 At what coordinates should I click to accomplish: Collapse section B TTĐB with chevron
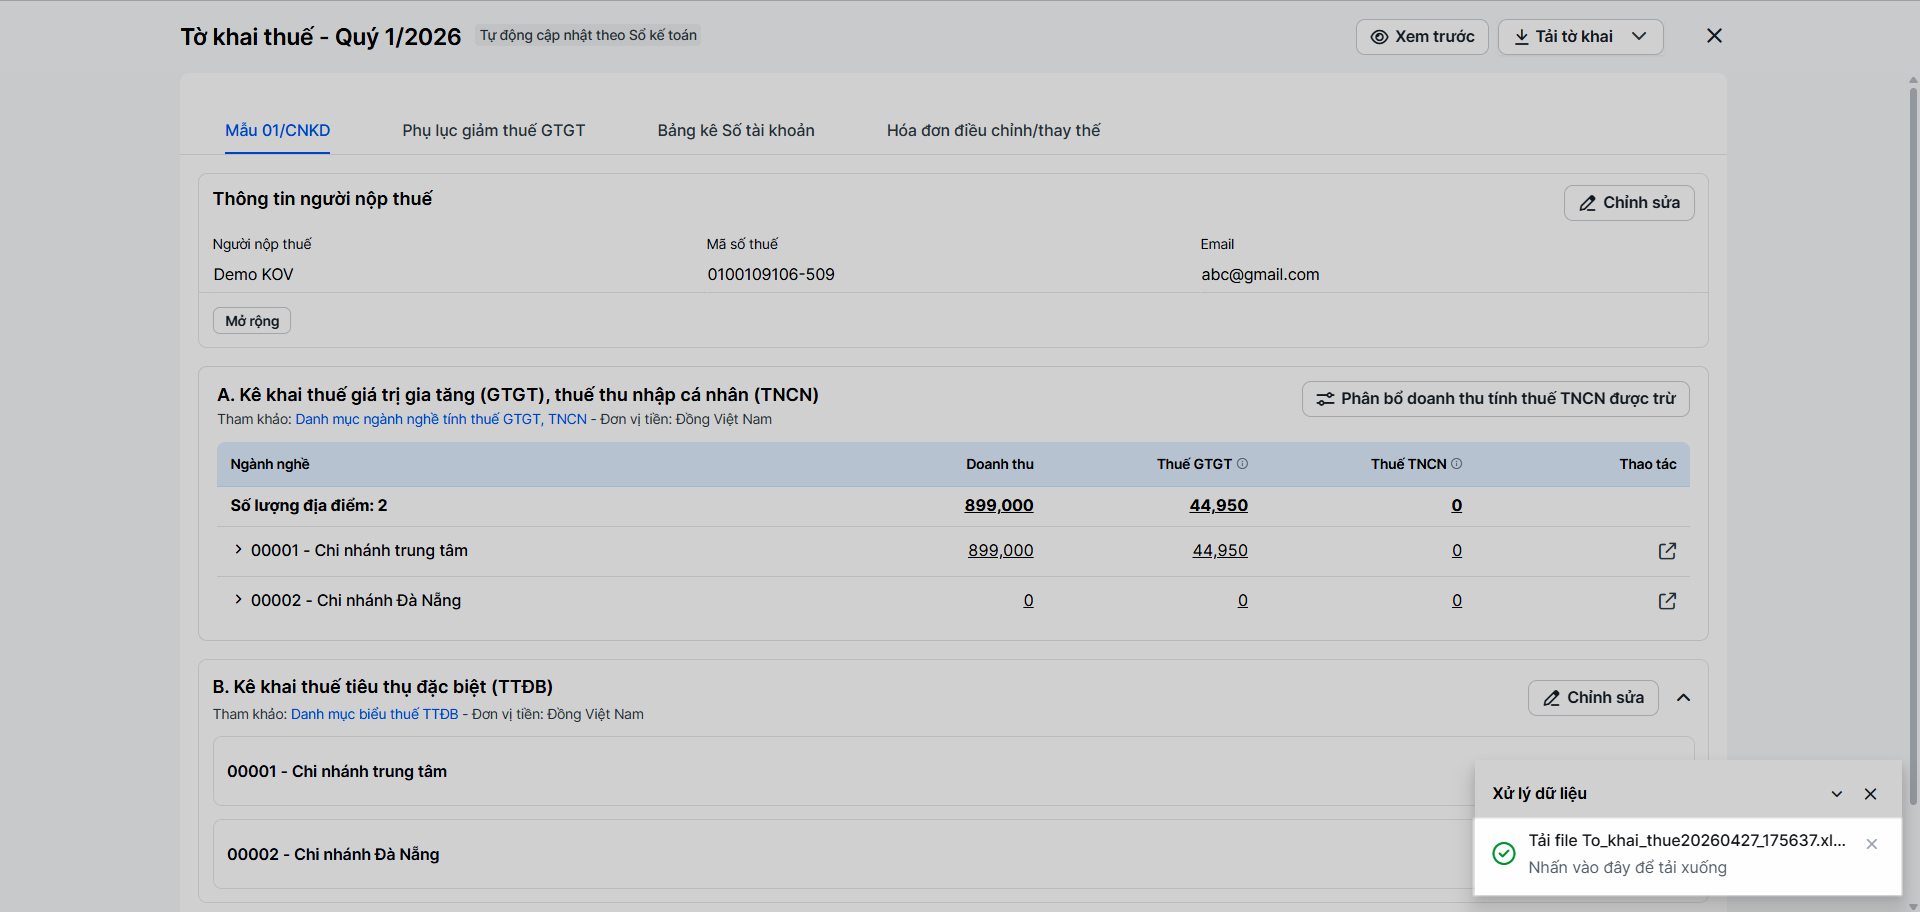1684,698
